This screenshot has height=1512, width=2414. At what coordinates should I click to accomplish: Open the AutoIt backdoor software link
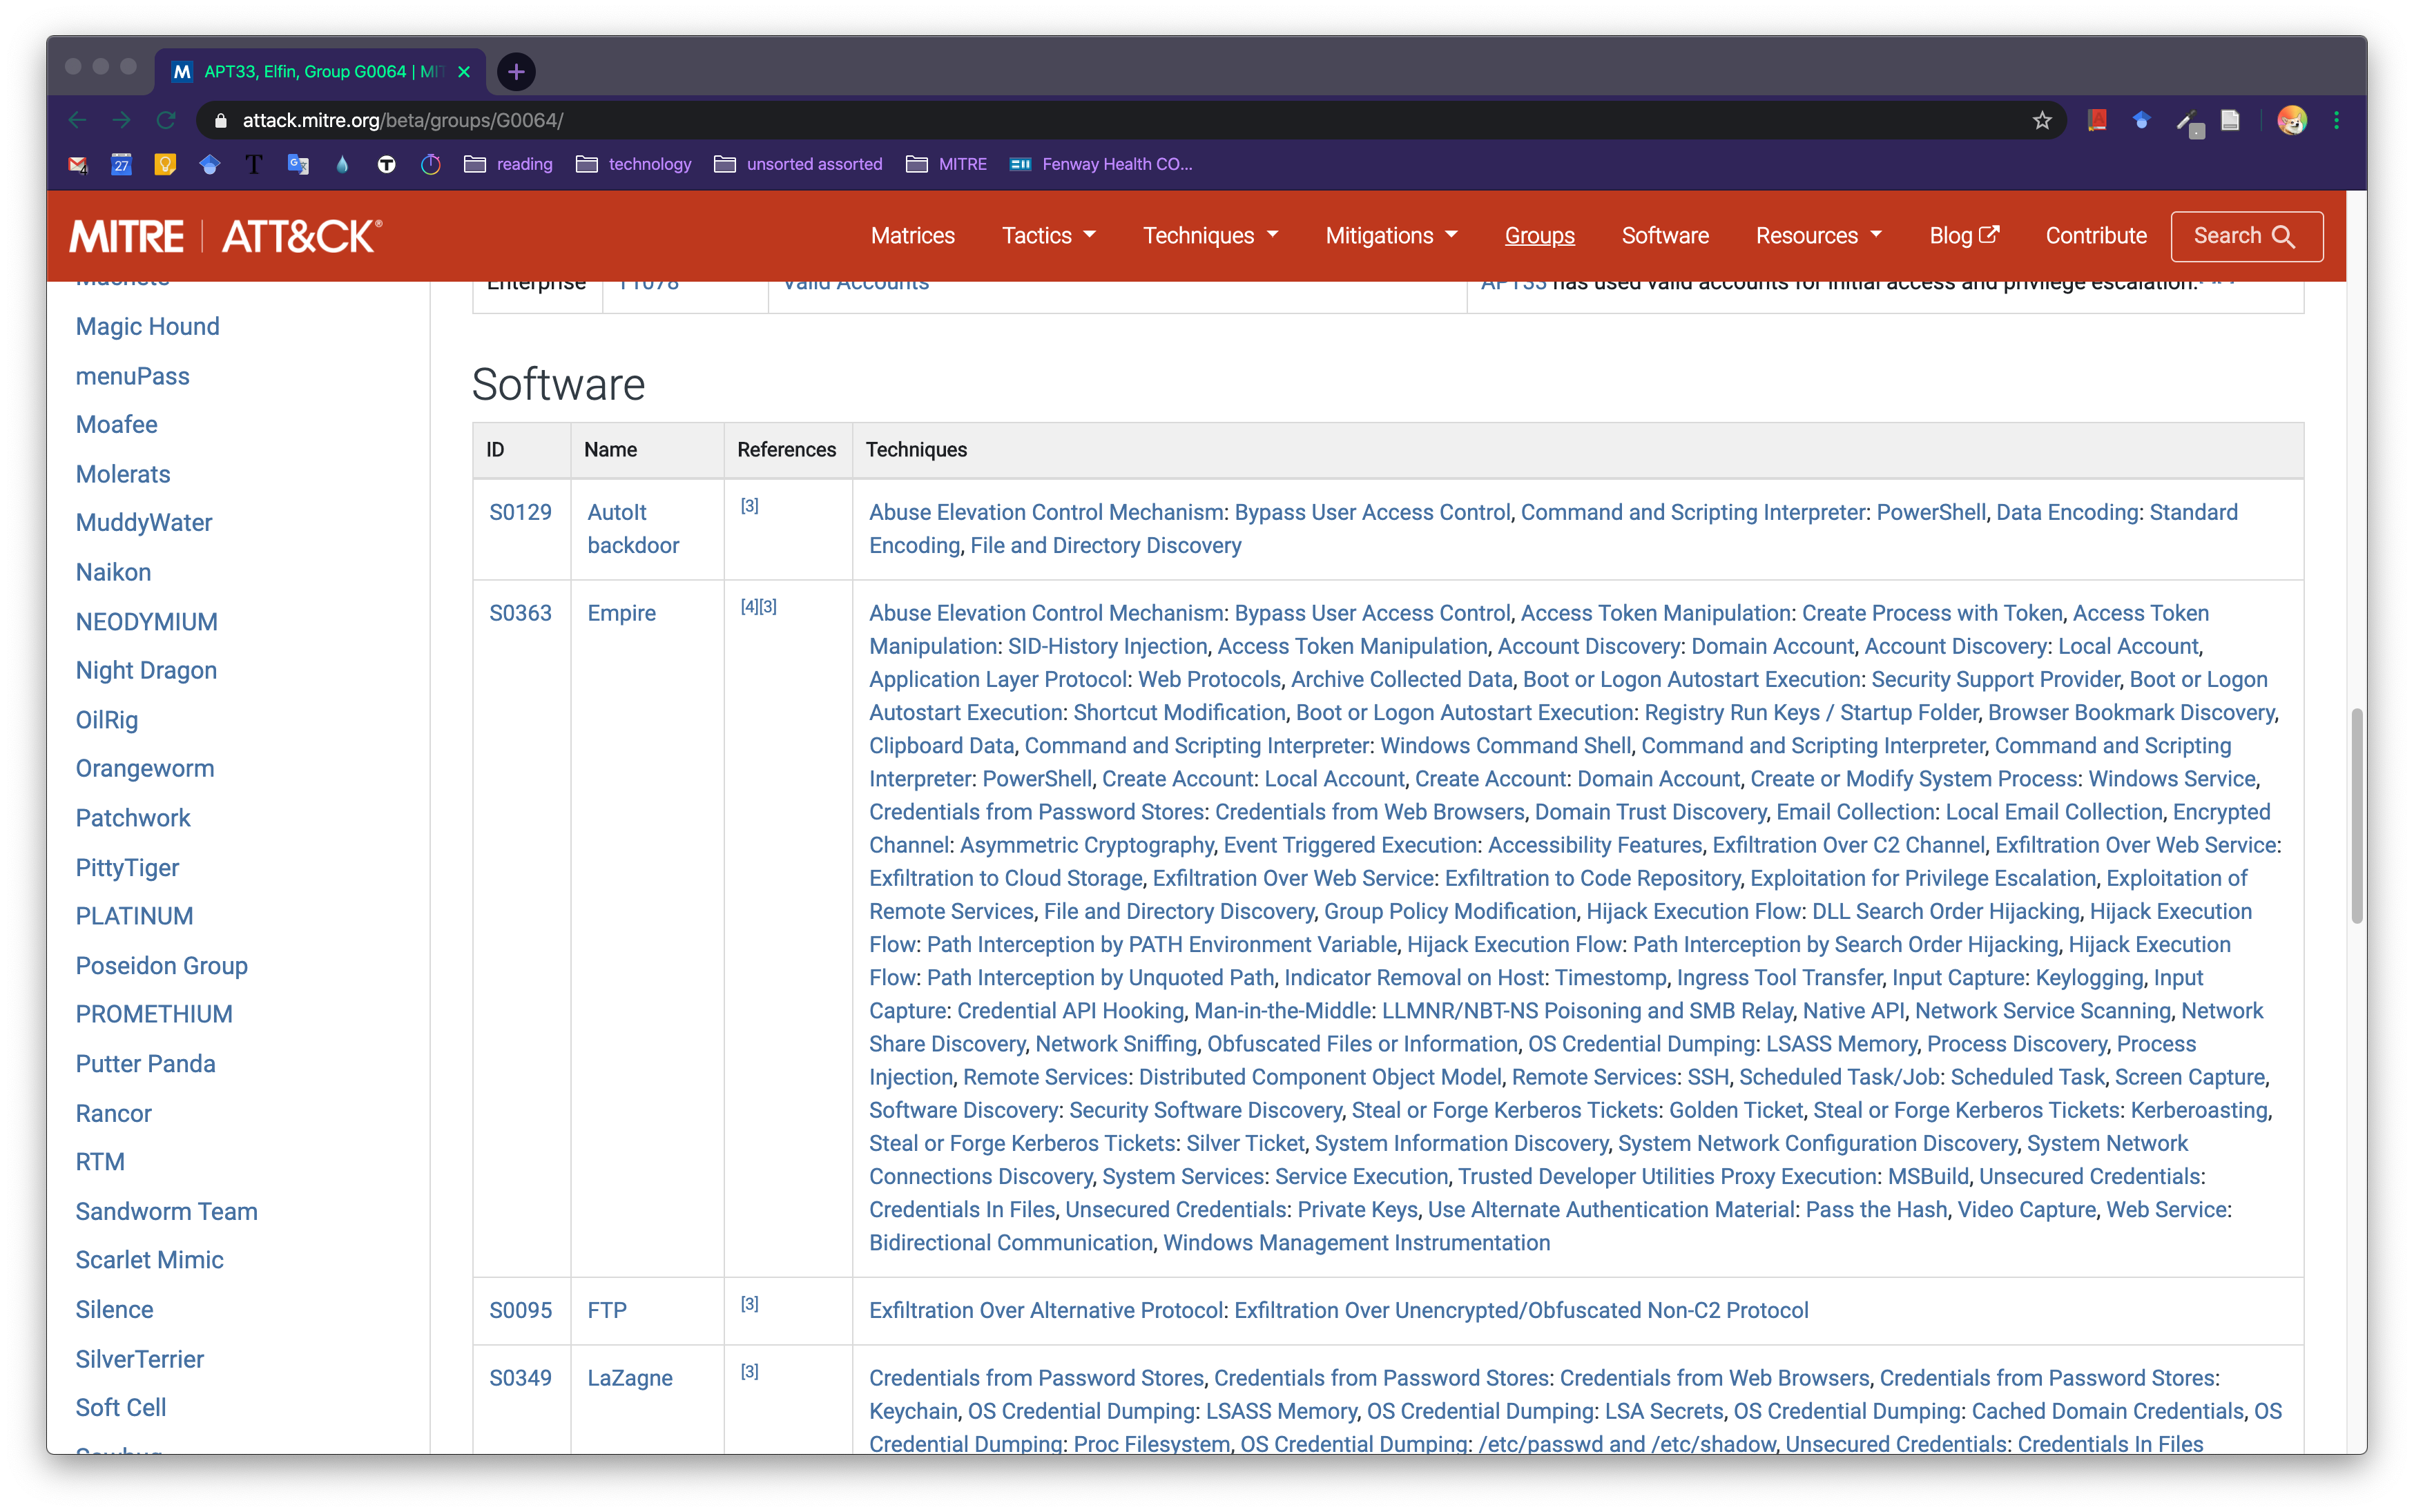[633, 528]
